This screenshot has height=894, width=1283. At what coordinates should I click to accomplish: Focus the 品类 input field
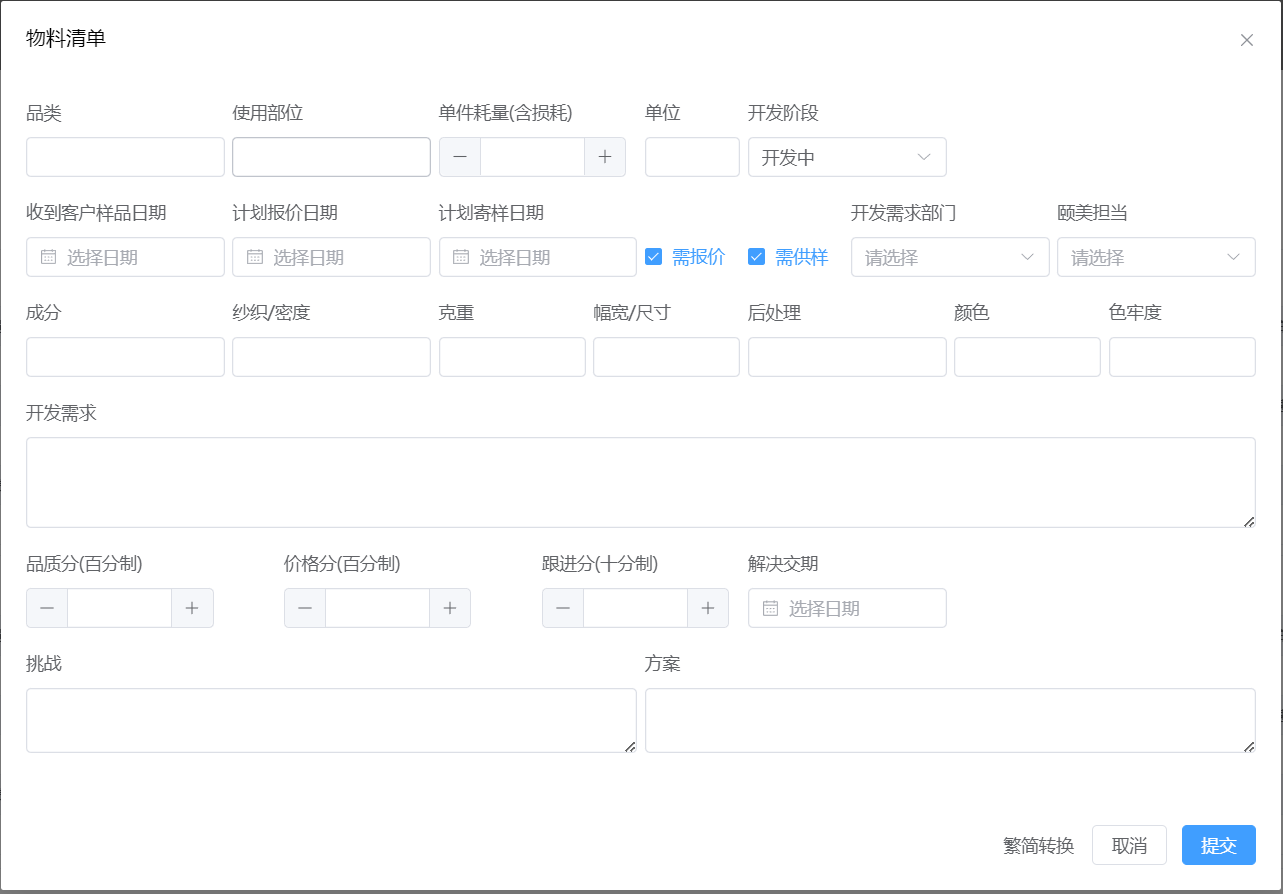125,157
